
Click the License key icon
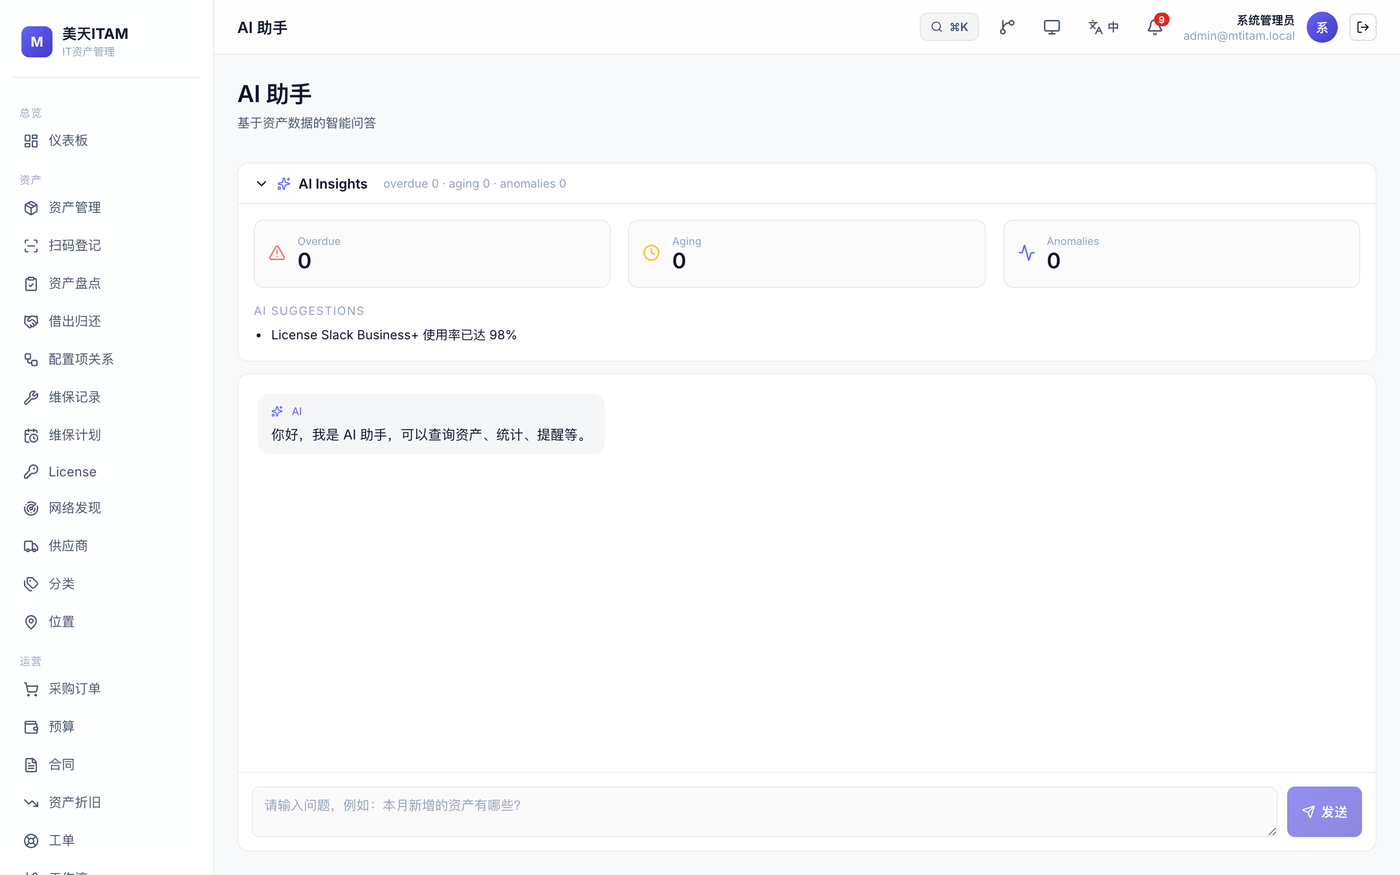click(x=31, y=472)
